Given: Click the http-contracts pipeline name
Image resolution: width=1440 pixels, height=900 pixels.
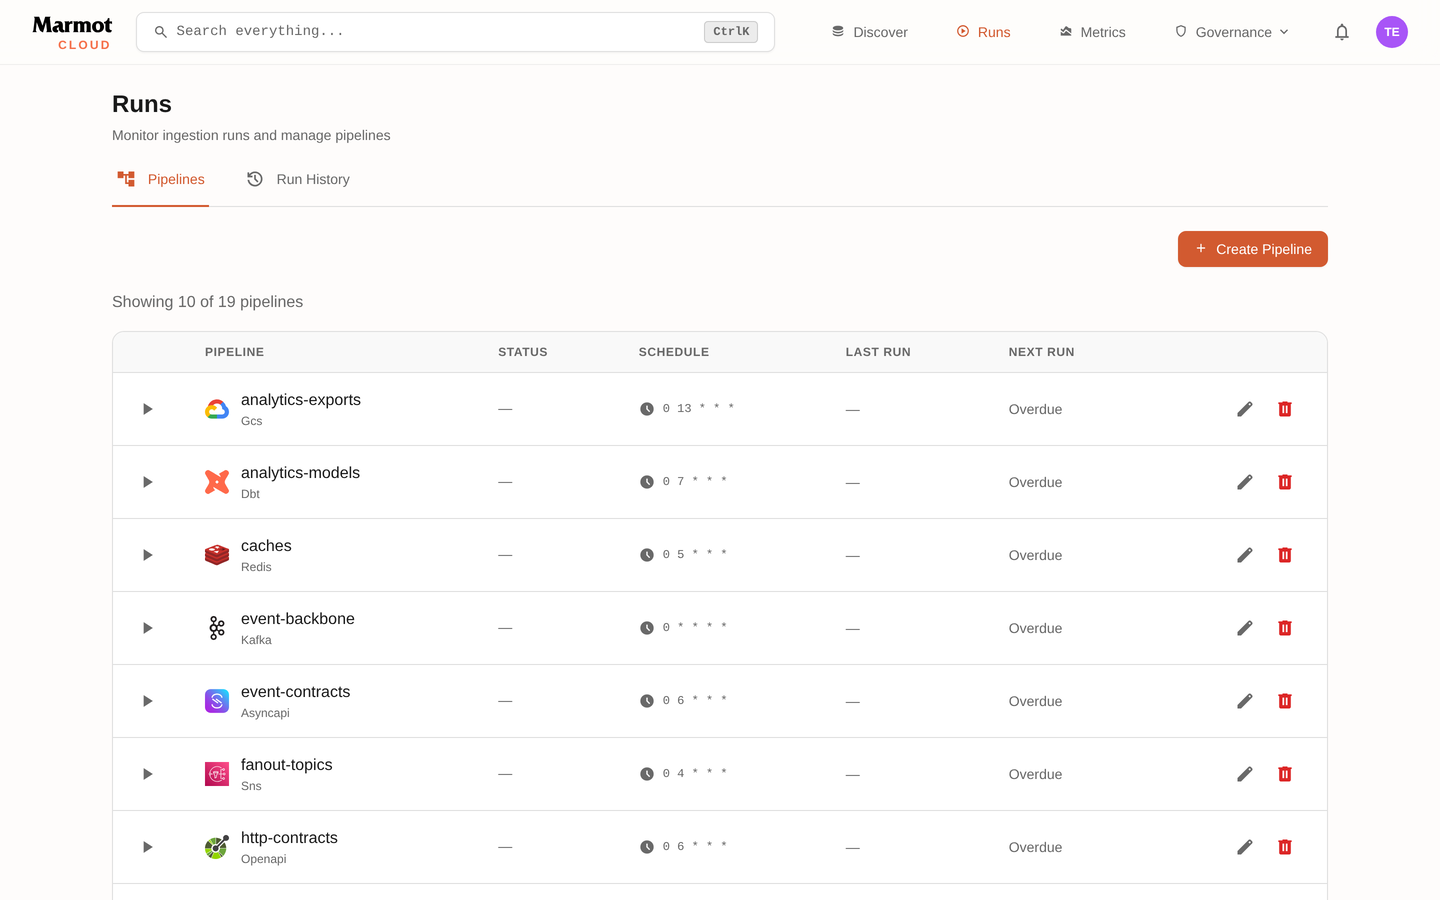Looking at the screenshot, I should point(289,838).
